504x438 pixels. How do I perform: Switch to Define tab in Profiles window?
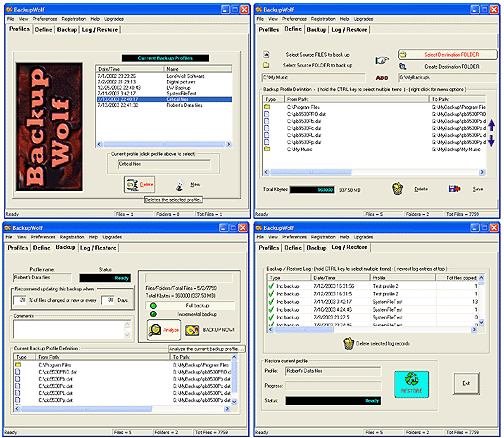click(x=43, y=30)
